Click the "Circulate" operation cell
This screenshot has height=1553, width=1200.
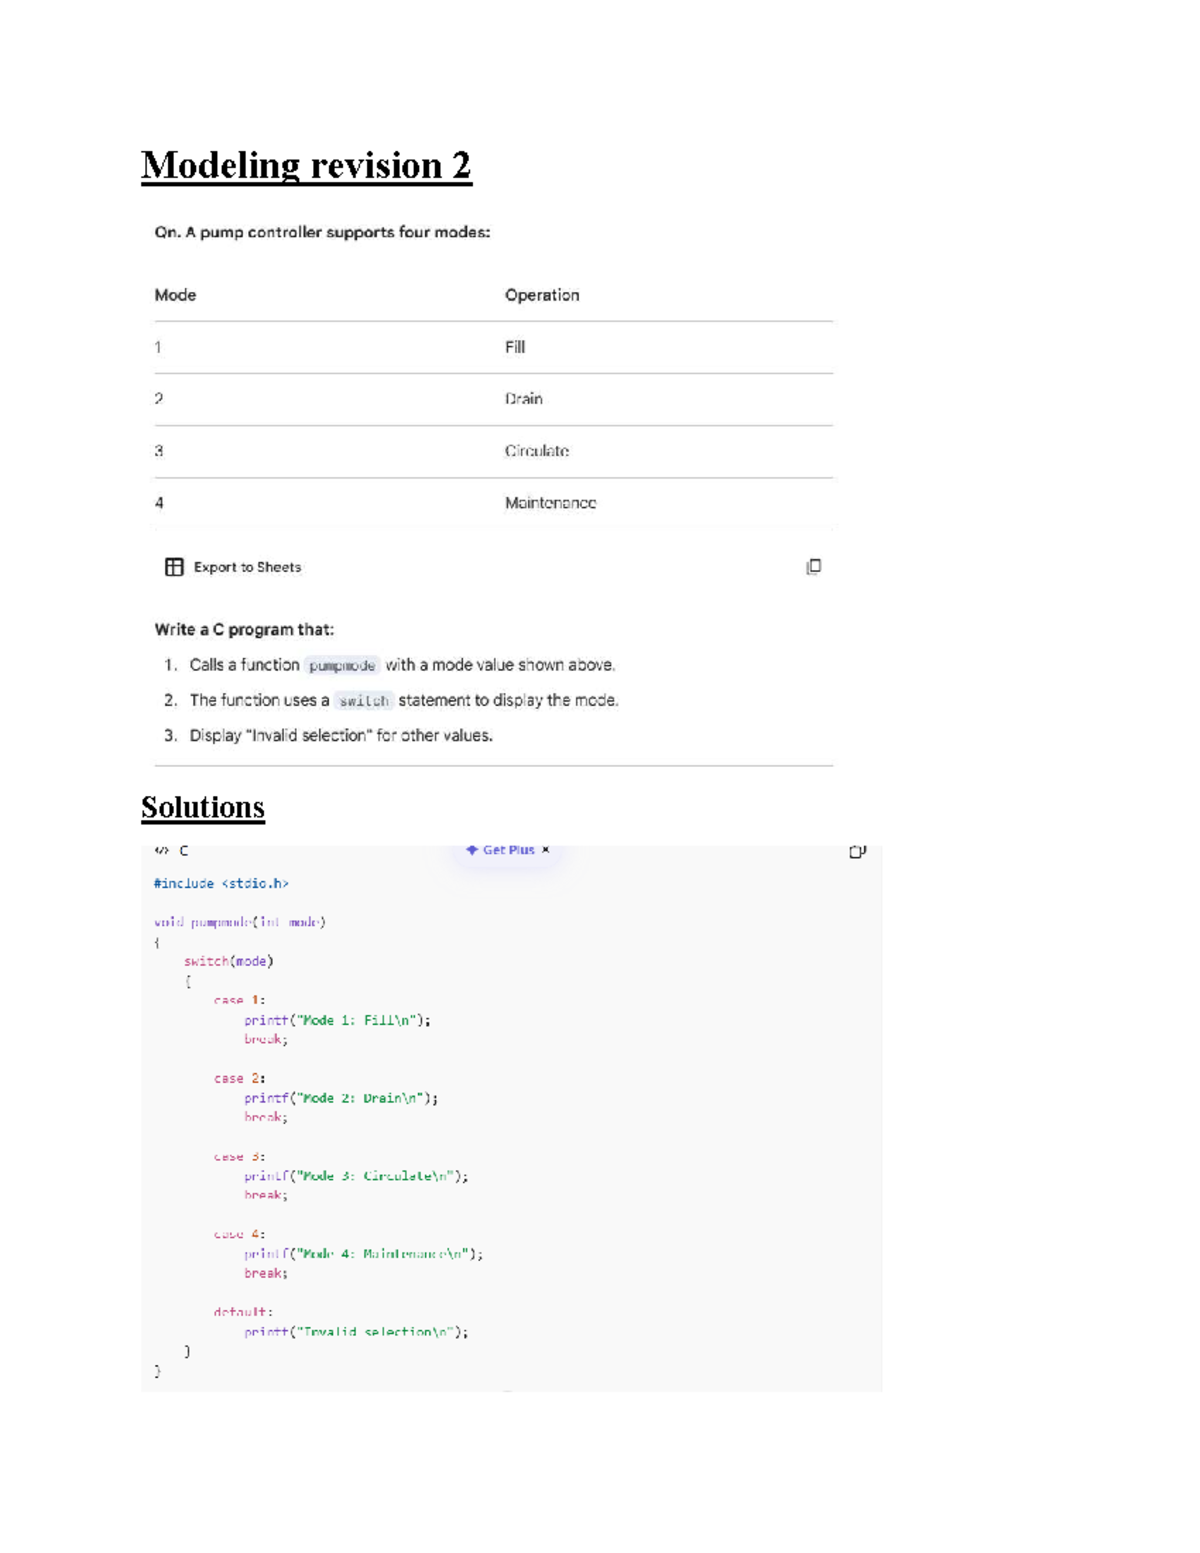point(537,451)
